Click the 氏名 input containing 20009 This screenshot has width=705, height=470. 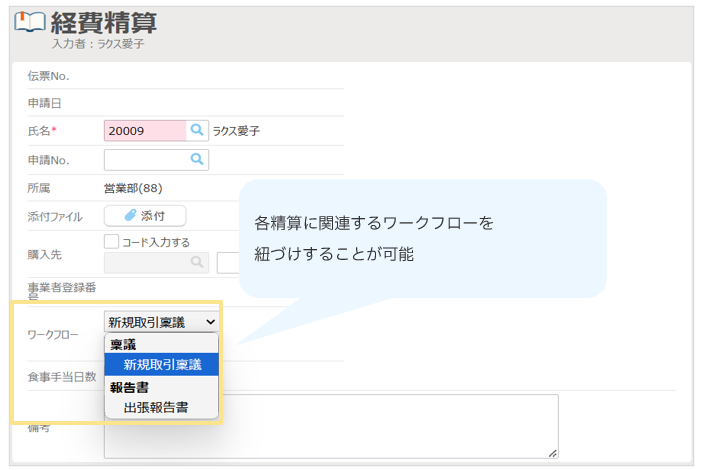click(x=144, y=131)
